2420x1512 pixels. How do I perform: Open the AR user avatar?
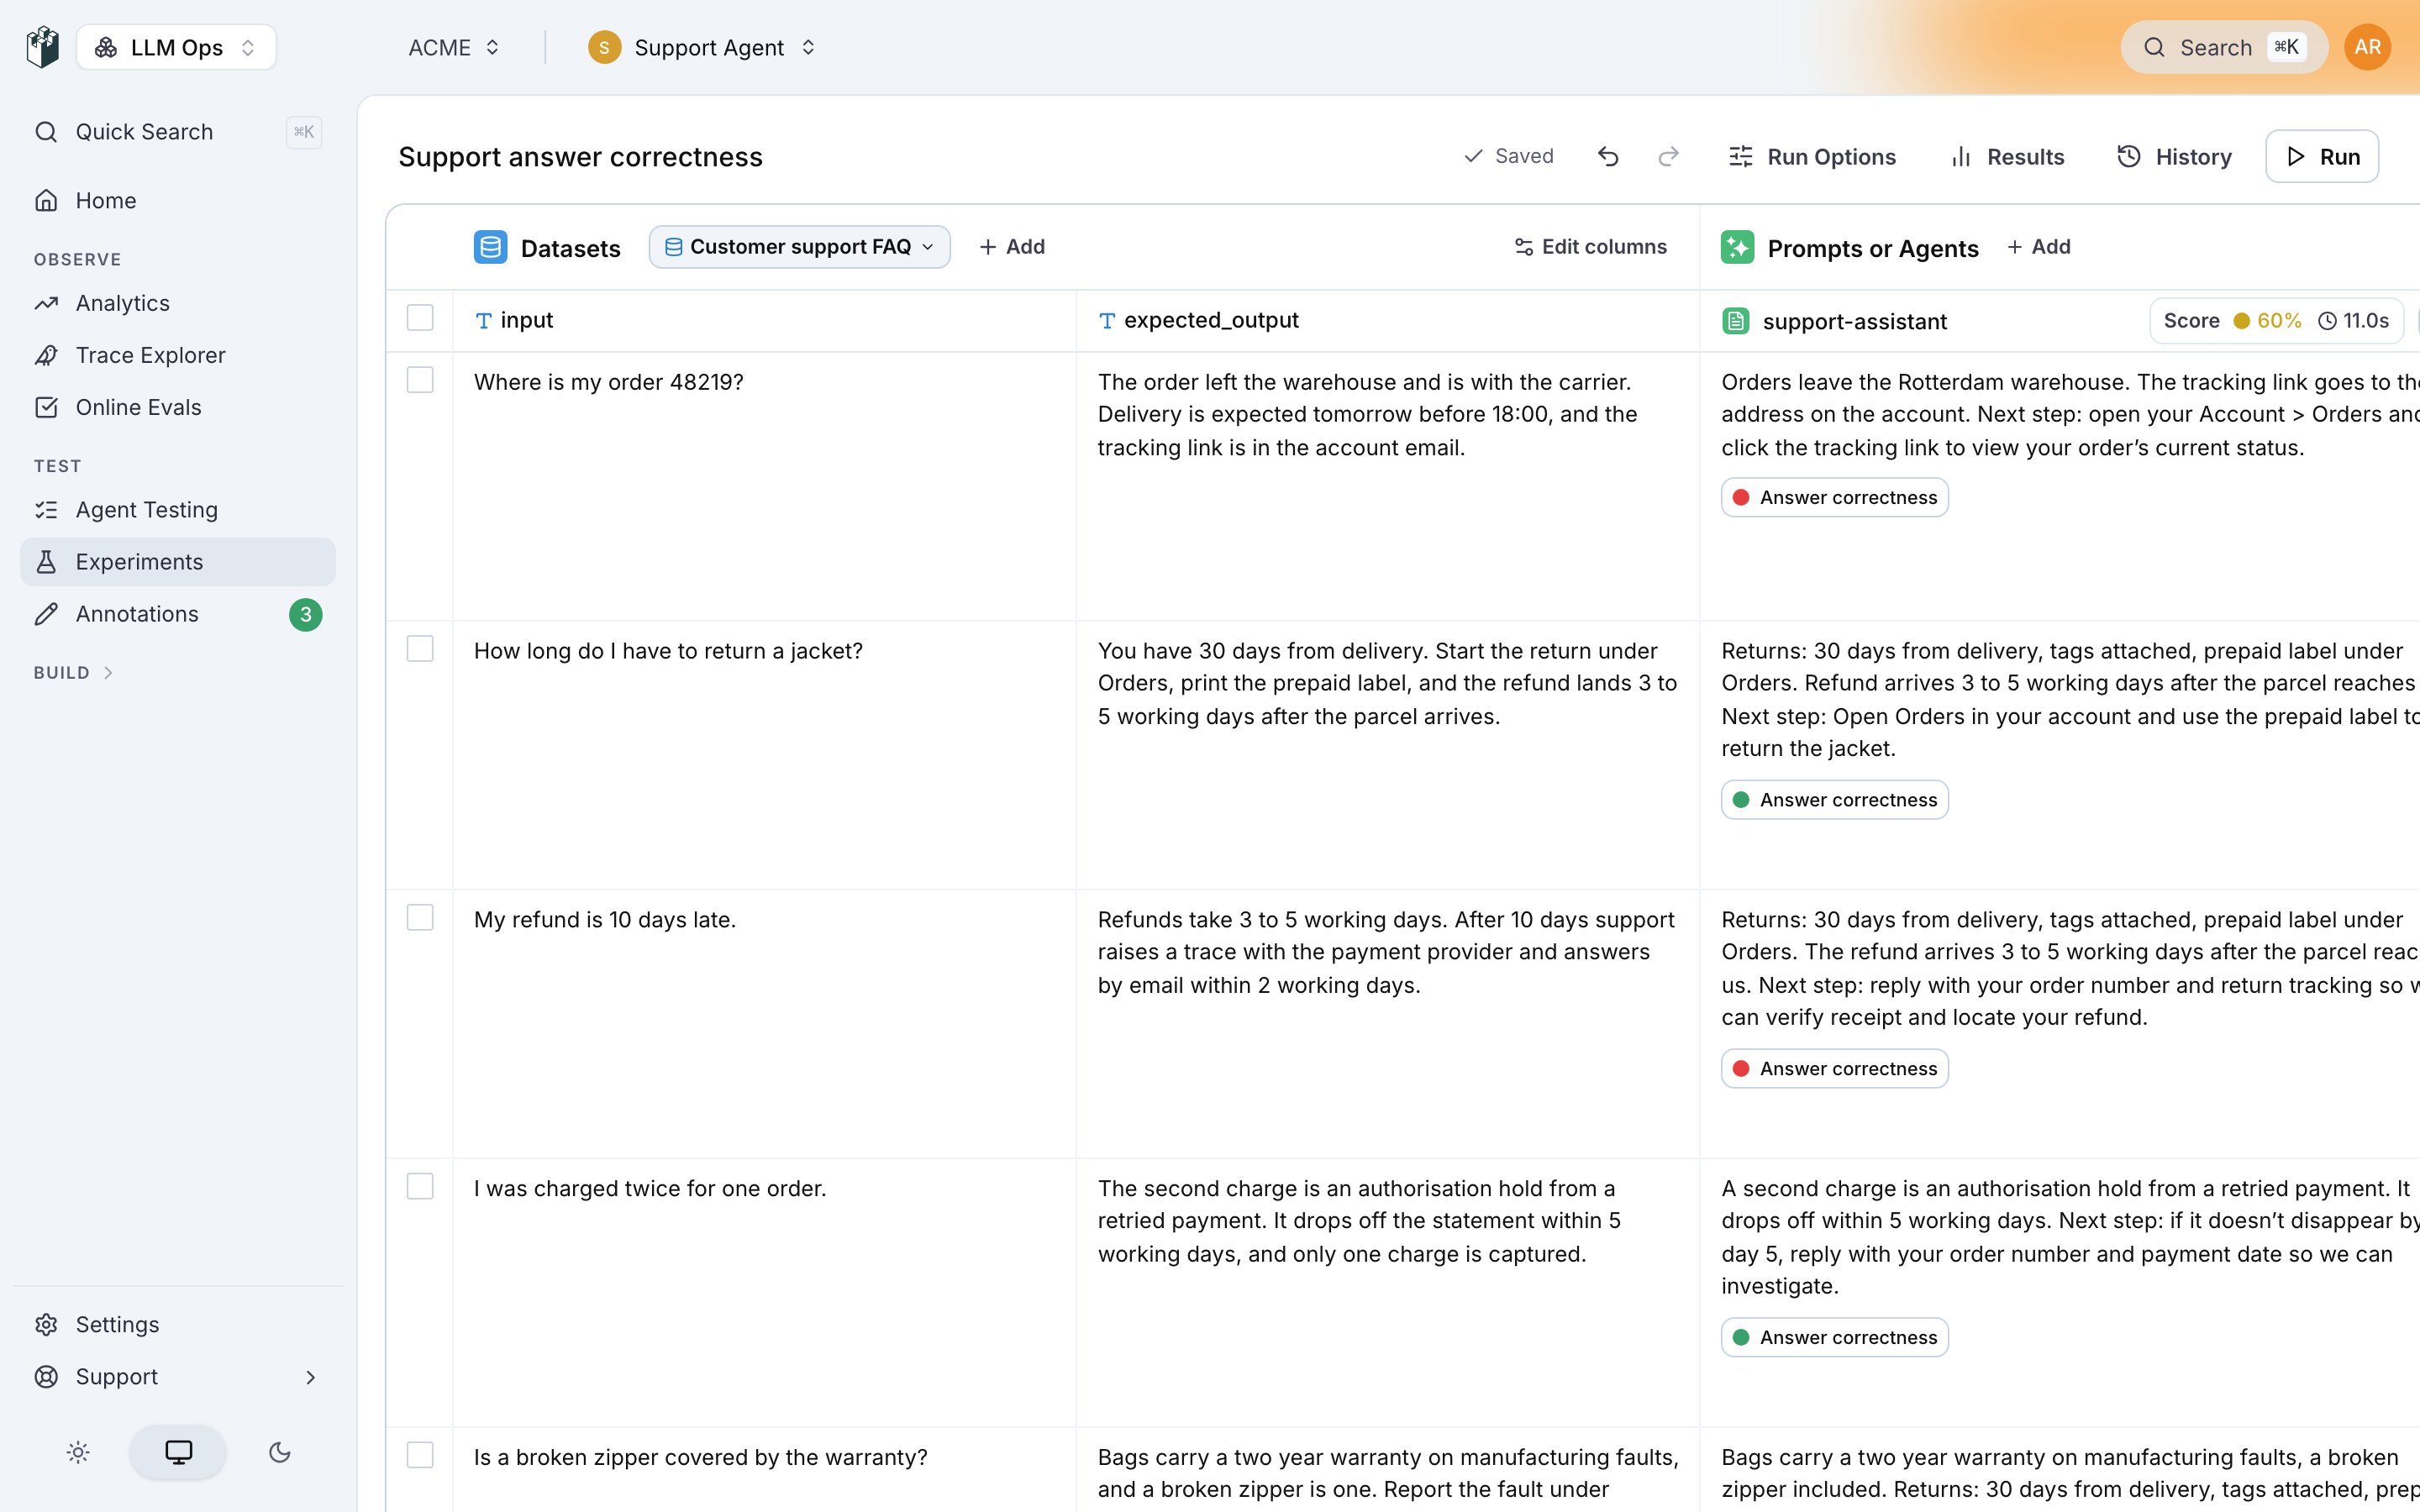pos(2367,47)
